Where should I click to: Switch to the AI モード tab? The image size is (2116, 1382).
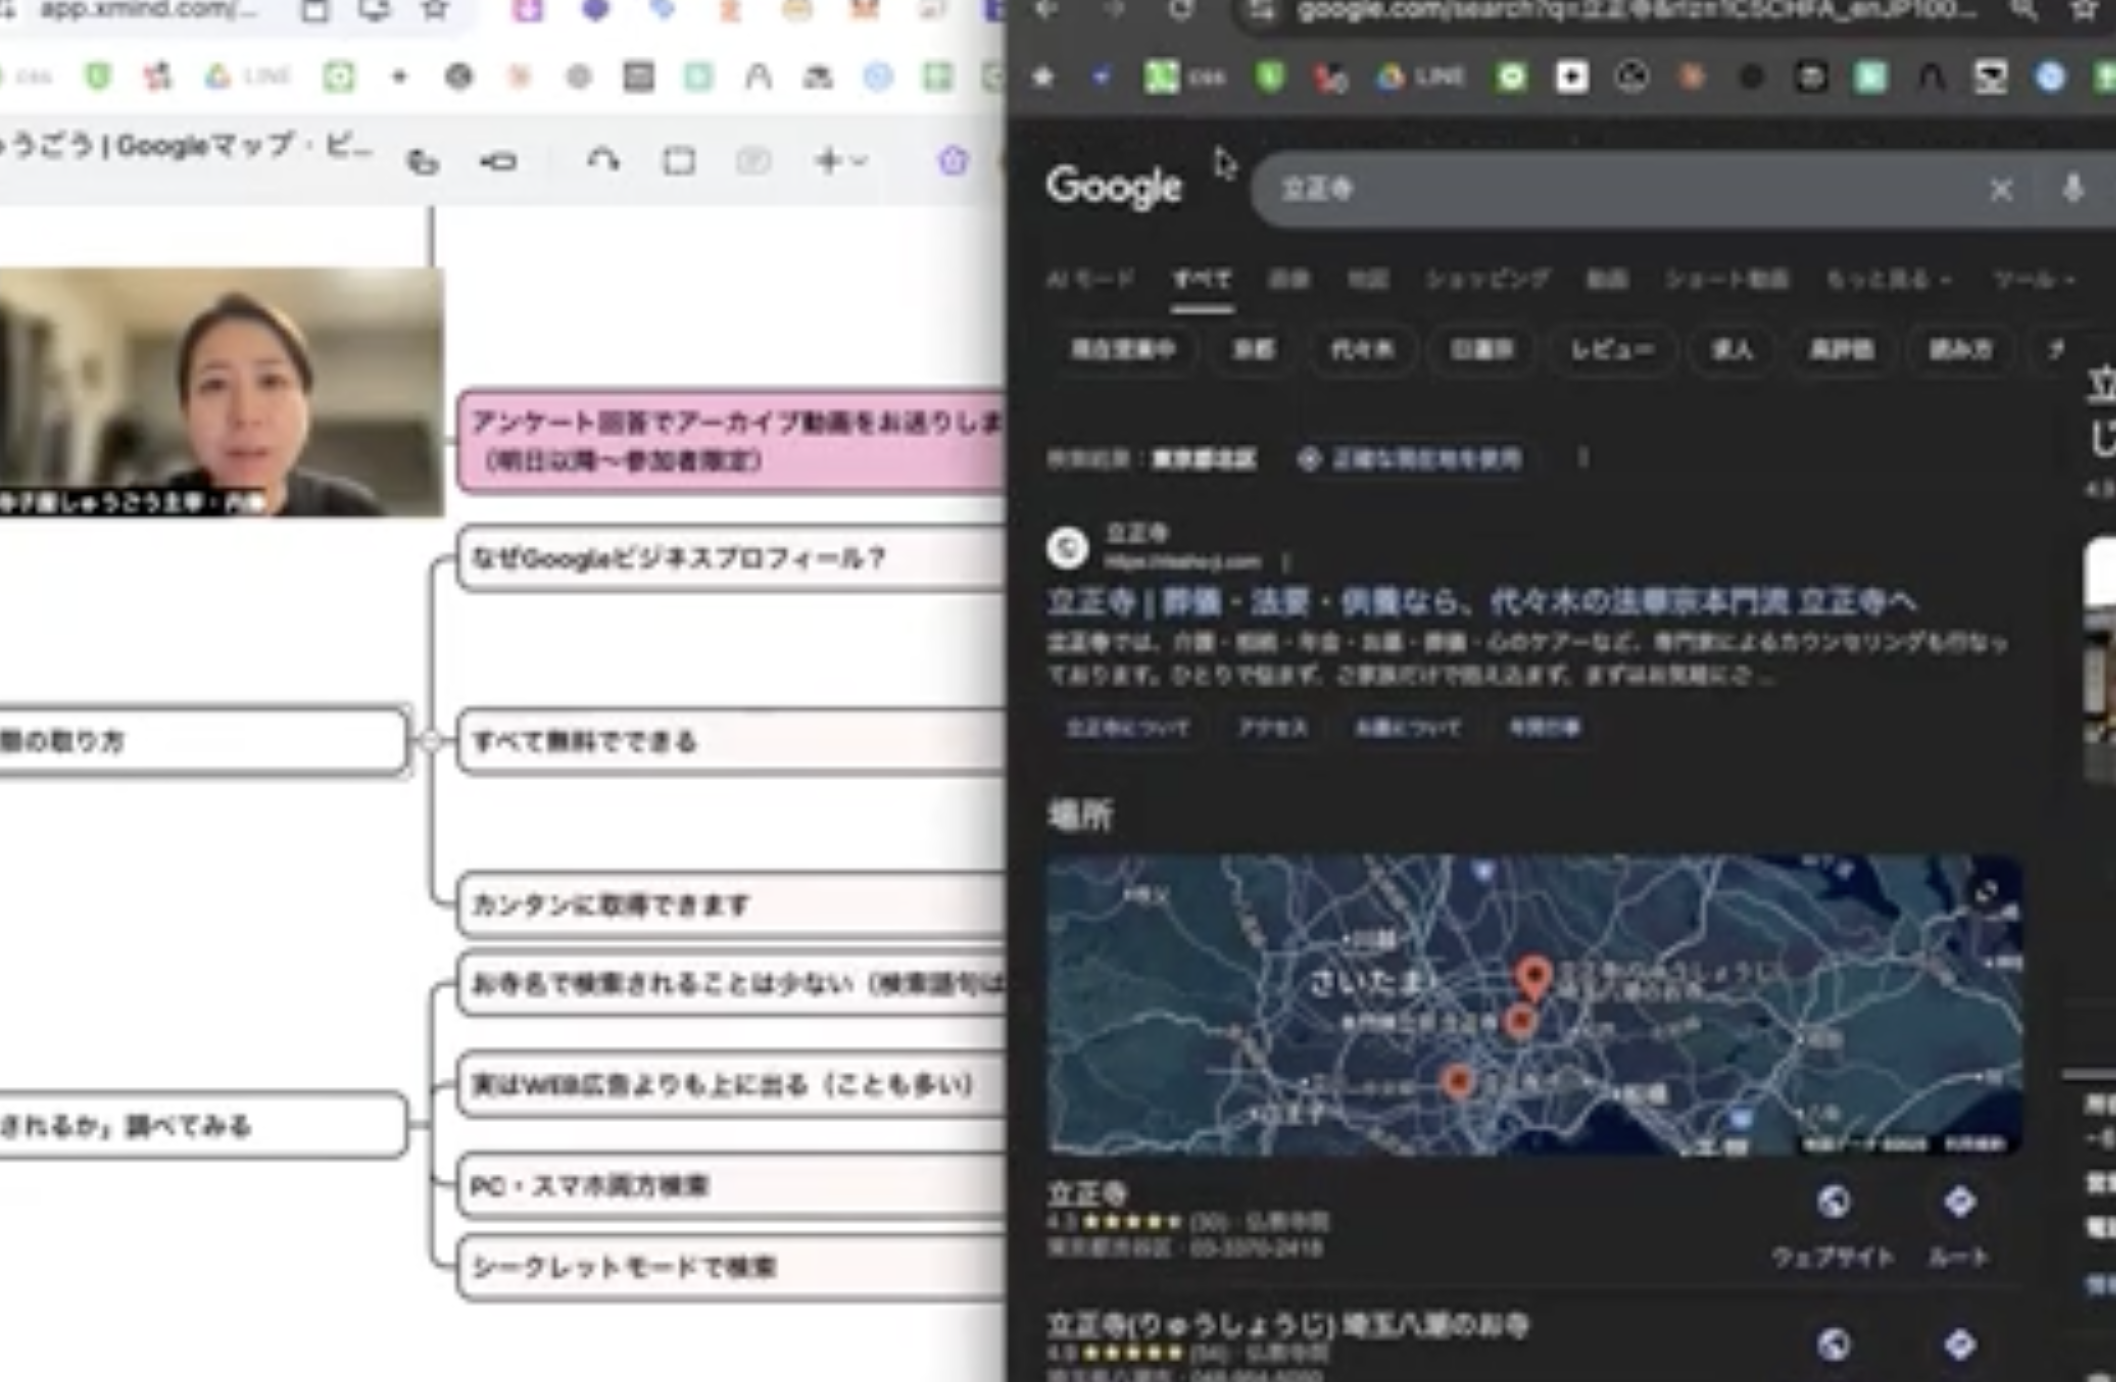coord(1090,280)
